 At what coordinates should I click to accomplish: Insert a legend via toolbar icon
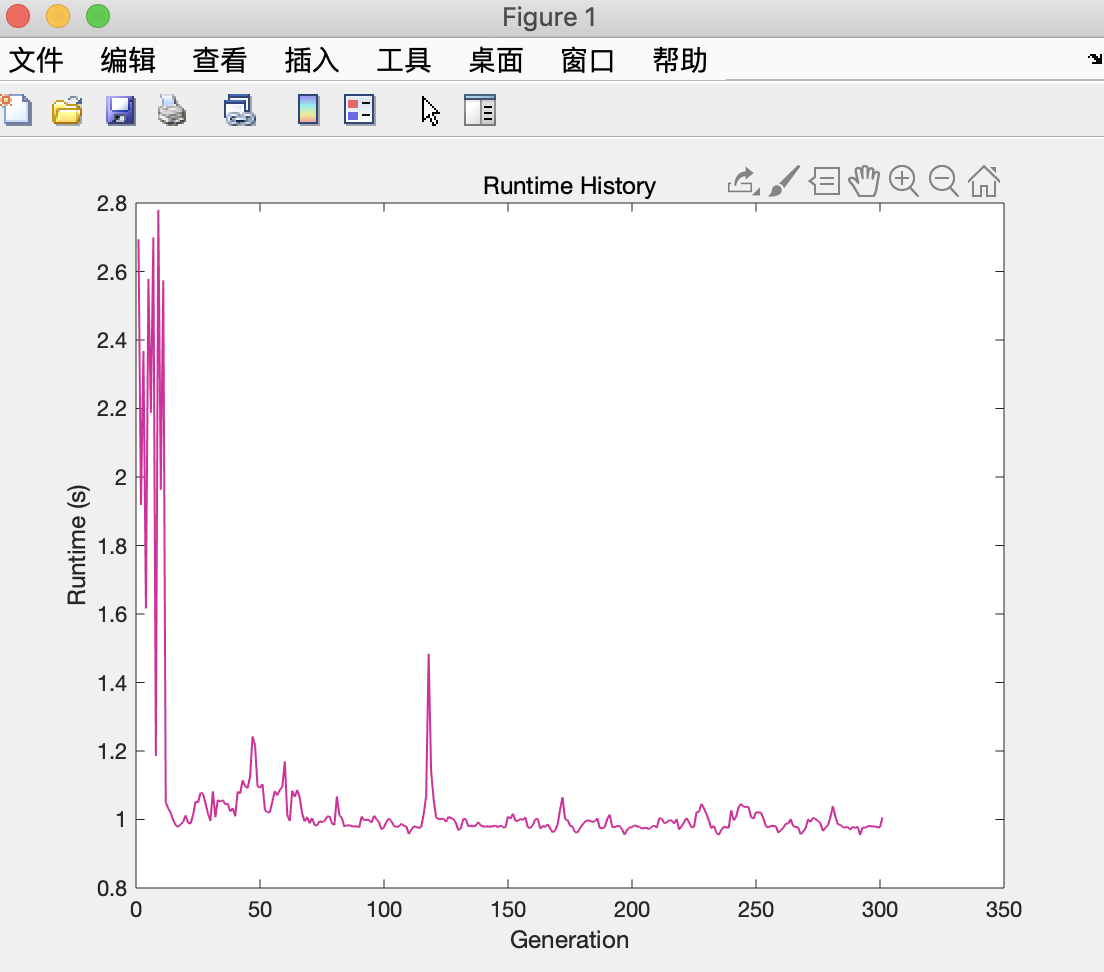pos(359,111)
